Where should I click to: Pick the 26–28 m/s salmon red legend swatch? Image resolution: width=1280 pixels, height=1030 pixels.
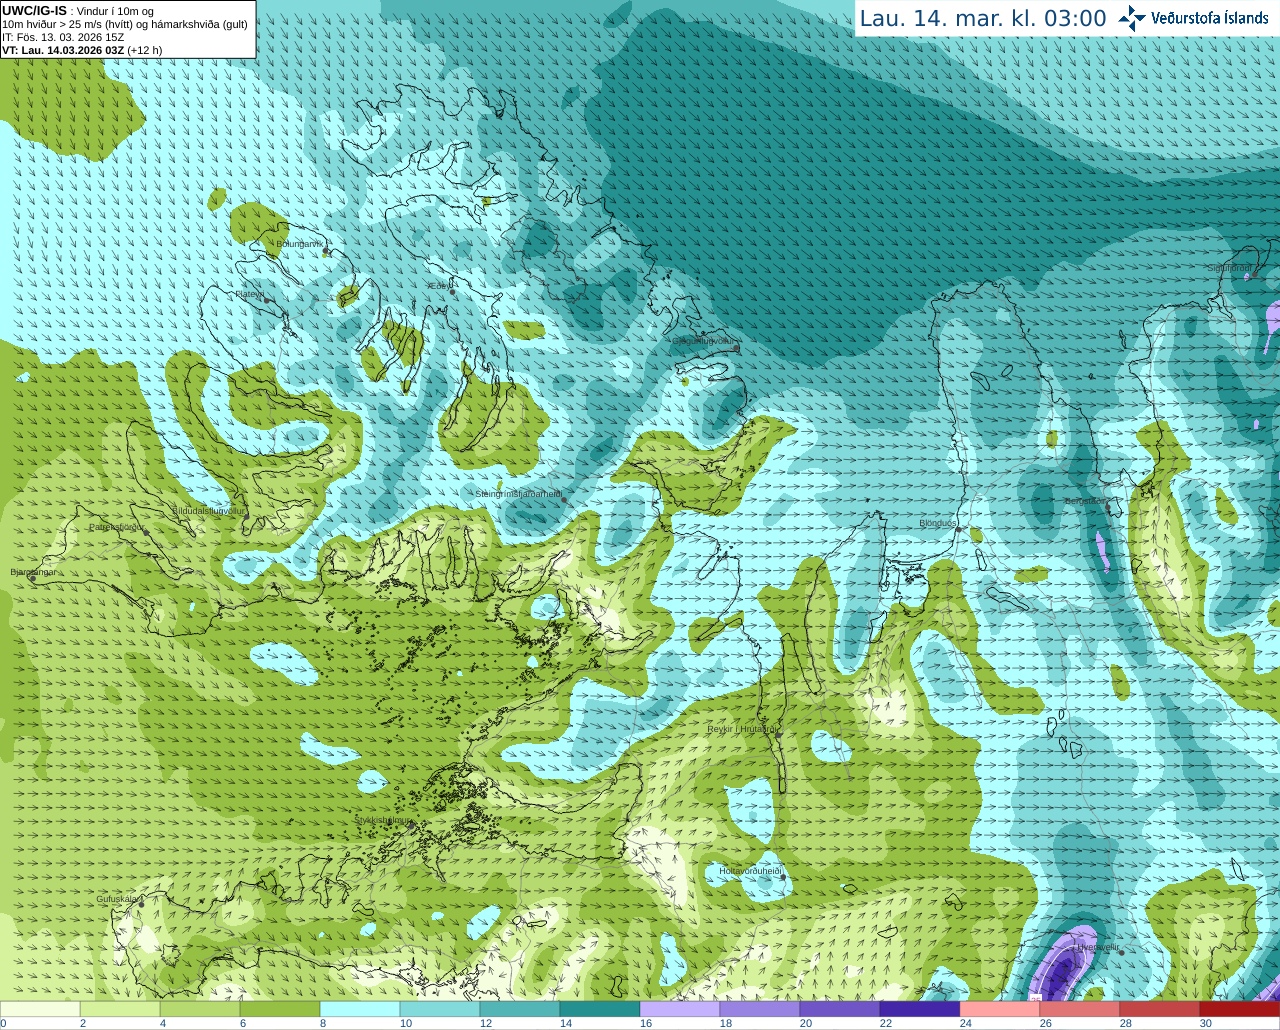tap(1080, 1009)
